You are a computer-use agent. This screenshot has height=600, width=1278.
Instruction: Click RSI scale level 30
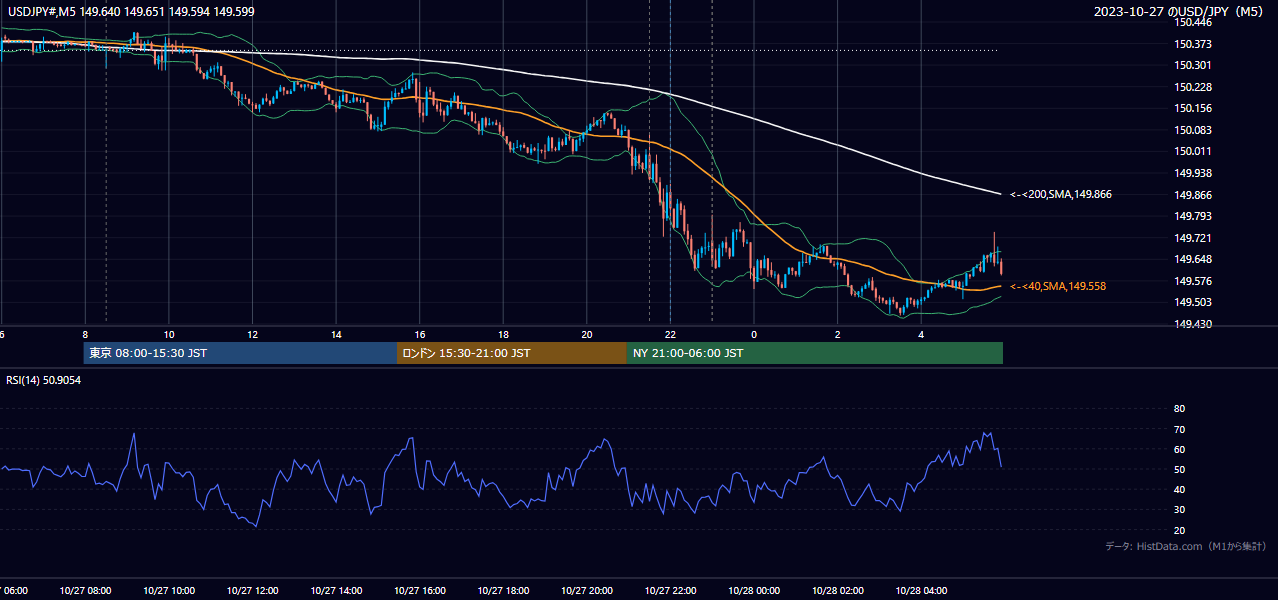point(1179,510)
